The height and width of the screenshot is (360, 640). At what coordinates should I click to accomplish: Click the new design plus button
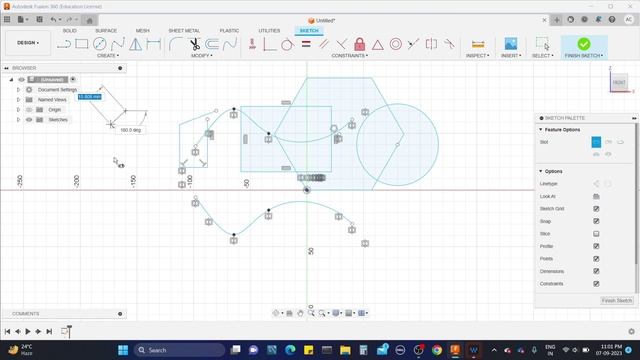pos(557,20)
